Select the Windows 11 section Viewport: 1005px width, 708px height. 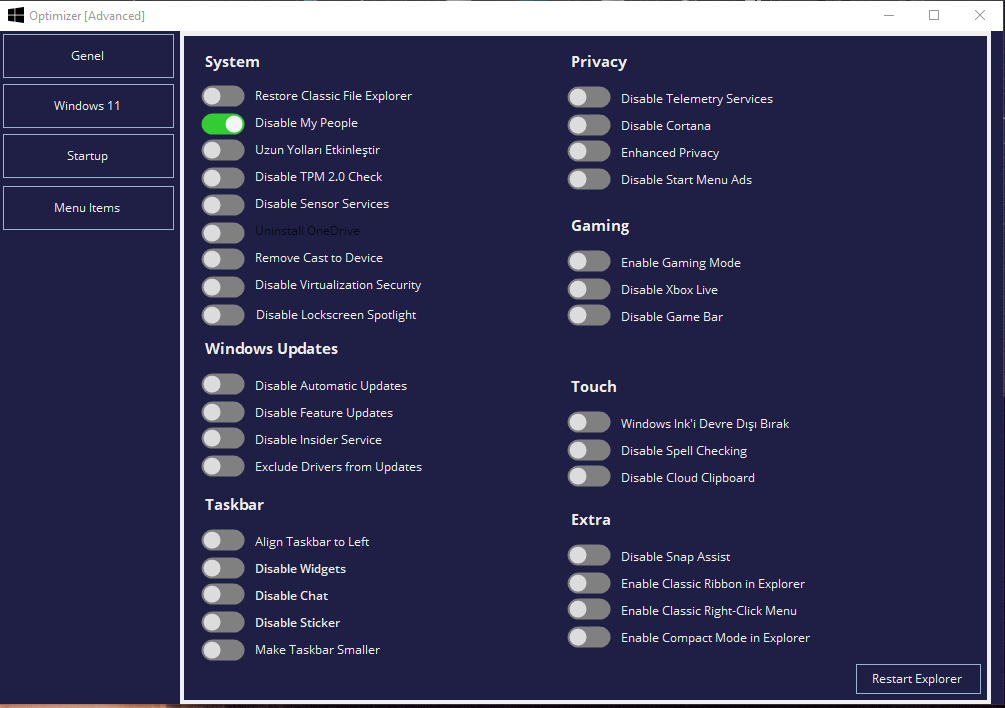click(x=88, y=105)
